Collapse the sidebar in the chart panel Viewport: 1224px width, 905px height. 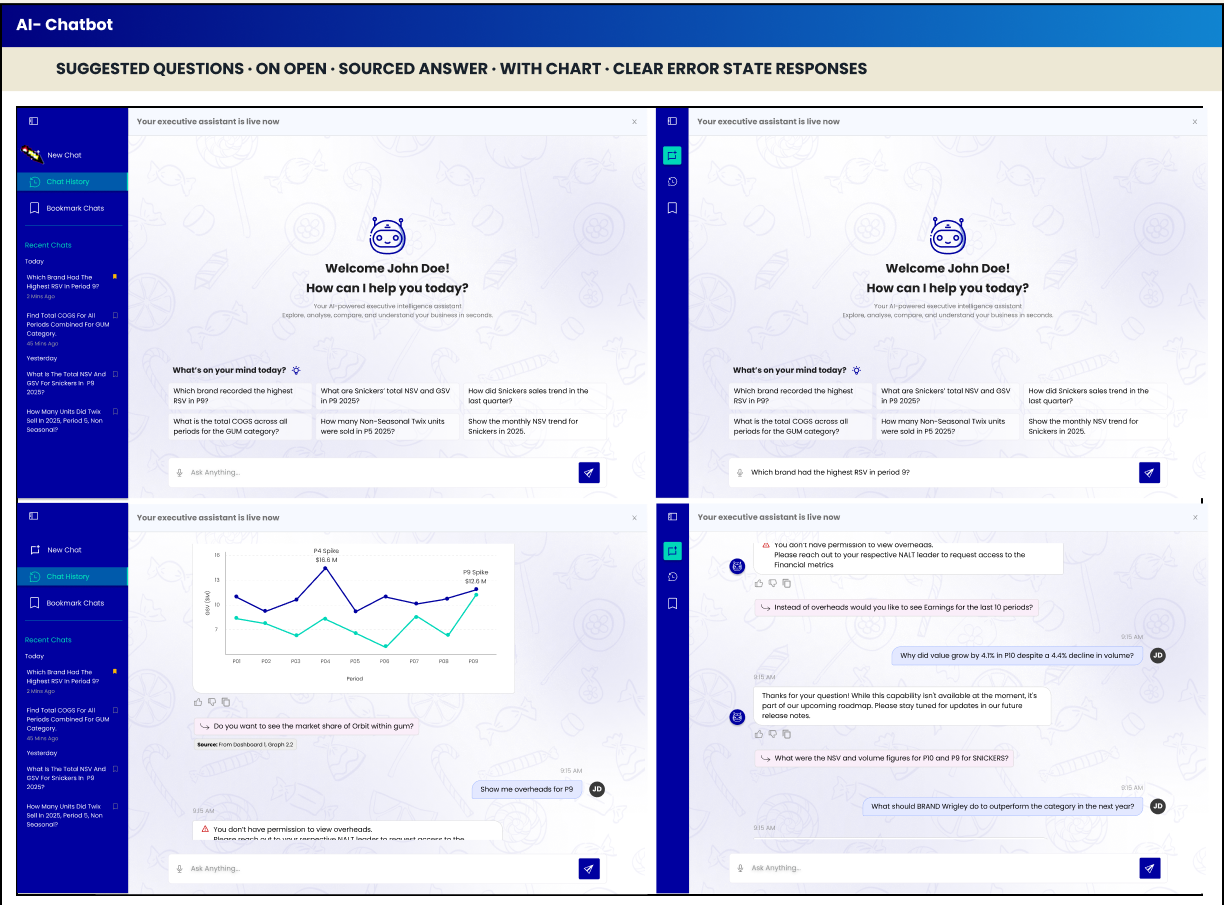(x=33, y=516)
